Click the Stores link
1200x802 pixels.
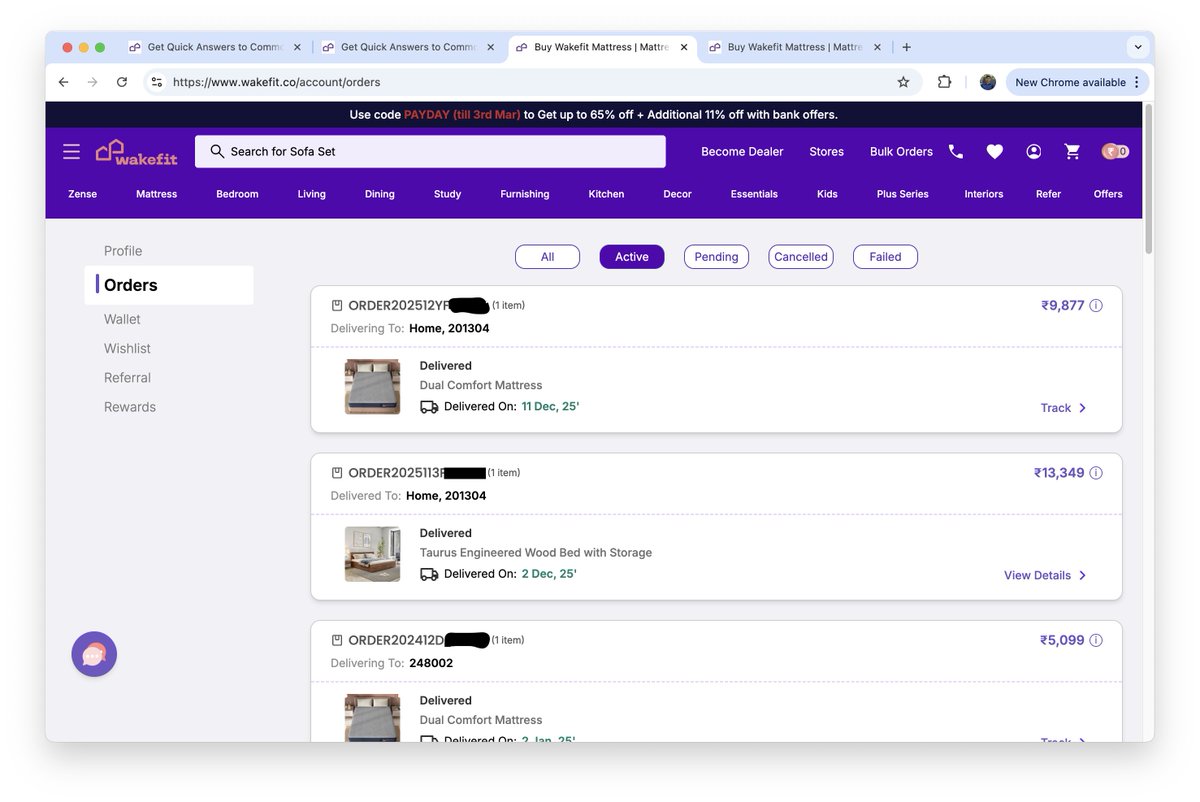[x=826, y=152]
